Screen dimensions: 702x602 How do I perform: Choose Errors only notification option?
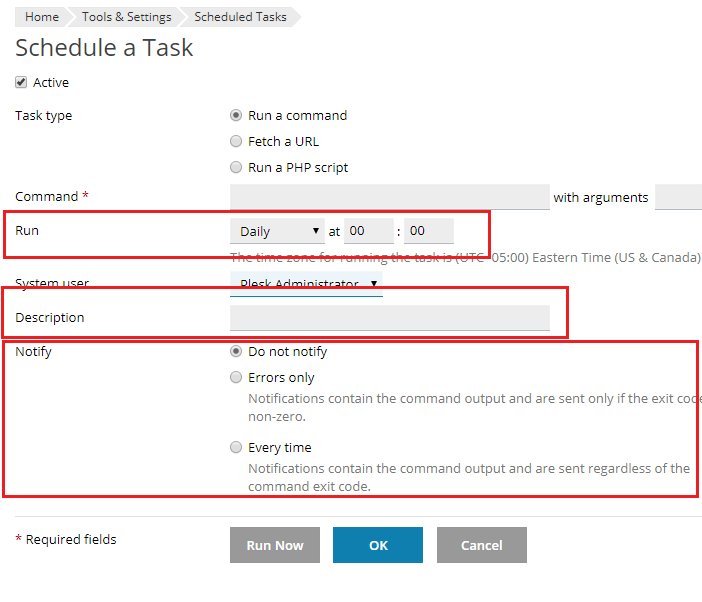[236, 377]
